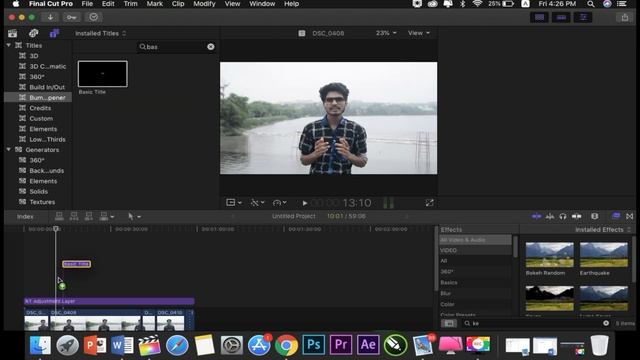Show the Photos and Audio sidebar icon
640x360 pixels.
(33, 33)
